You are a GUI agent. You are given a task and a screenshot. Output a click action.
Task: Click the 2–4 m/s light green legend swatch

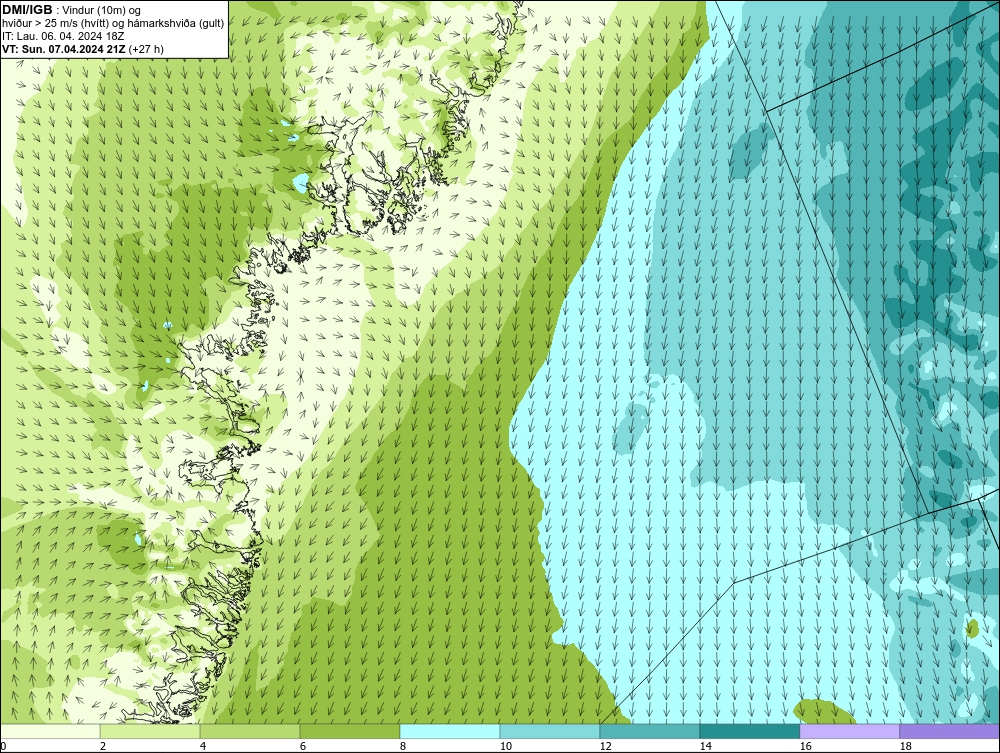tap(151, 731)
